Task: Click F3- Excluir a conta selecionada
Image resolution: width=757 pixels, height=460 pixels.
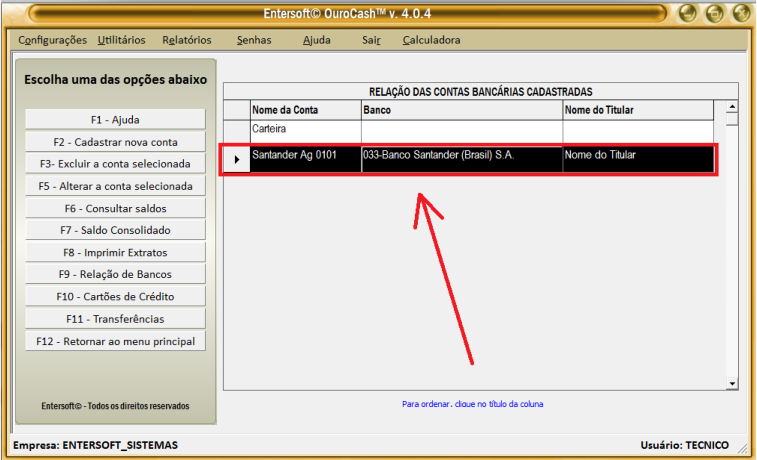Action: click(x=115, y=164)
